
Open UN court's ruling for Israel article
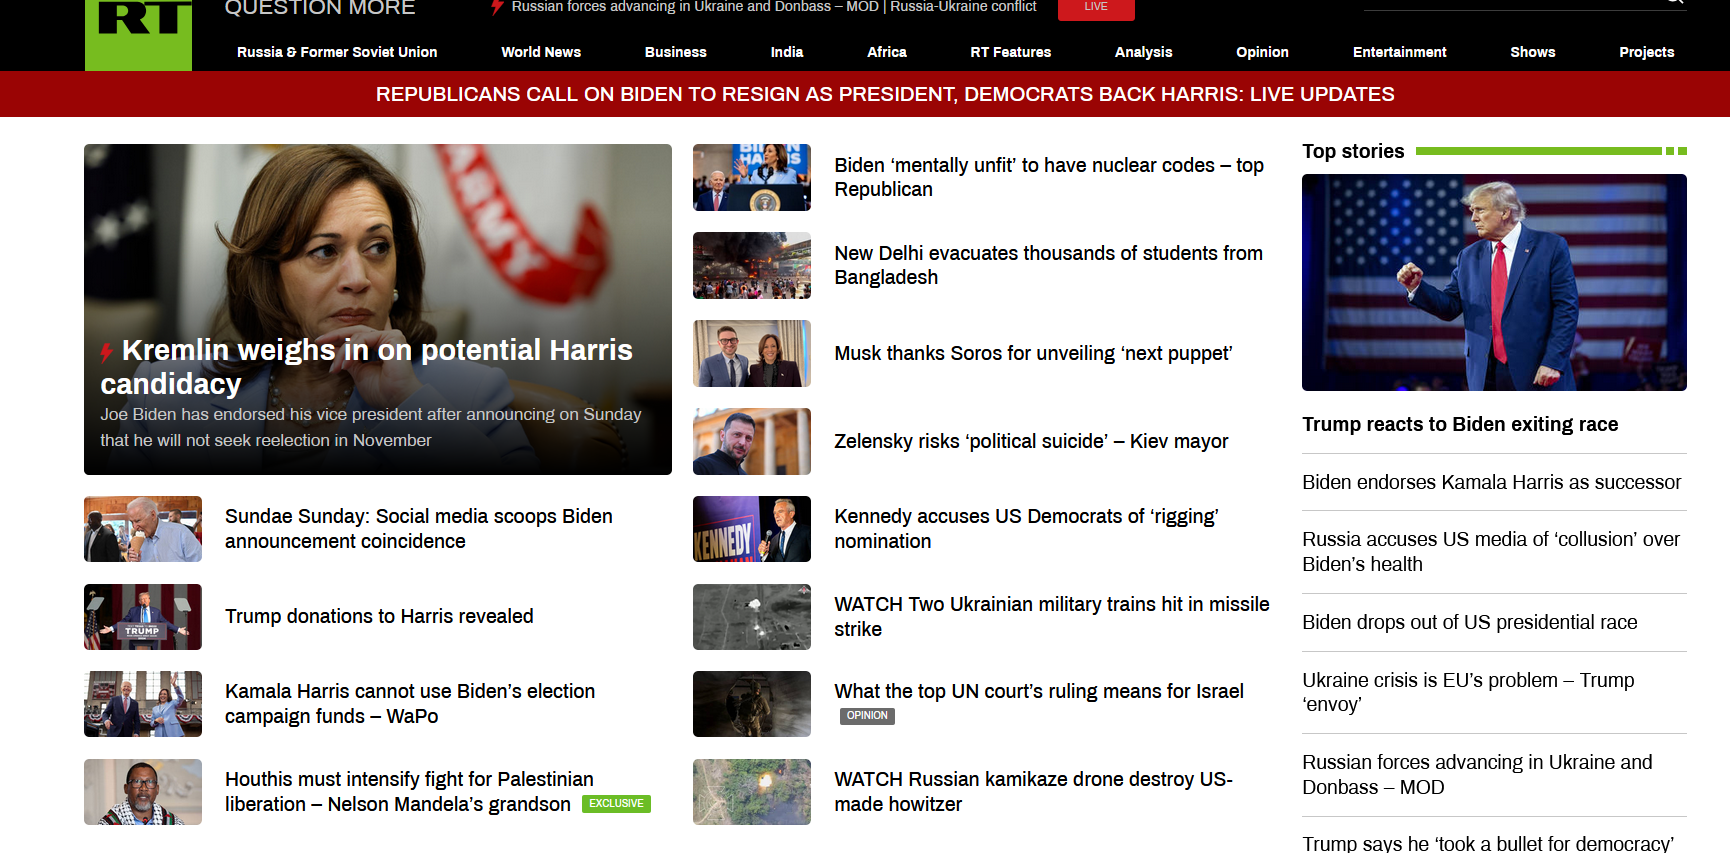point(1039,691)
